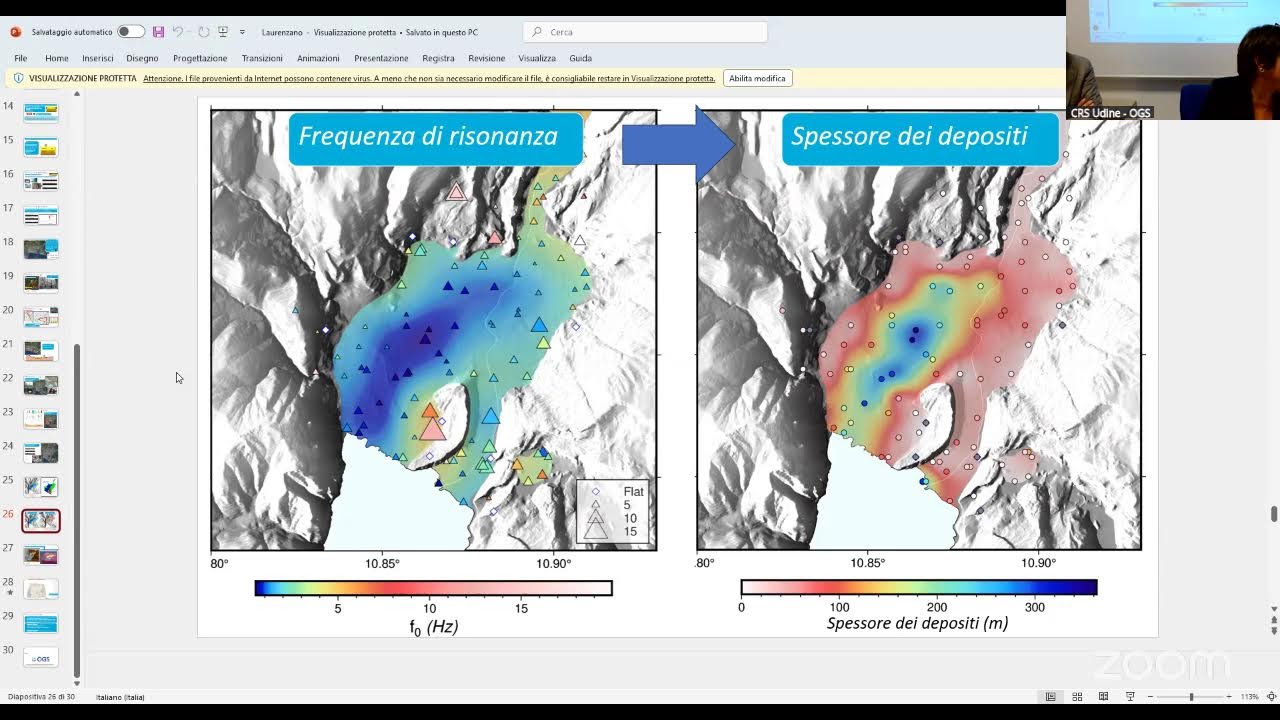1280x720 pixels.
Task: Open the Guida tab
Action: [581, 58]
